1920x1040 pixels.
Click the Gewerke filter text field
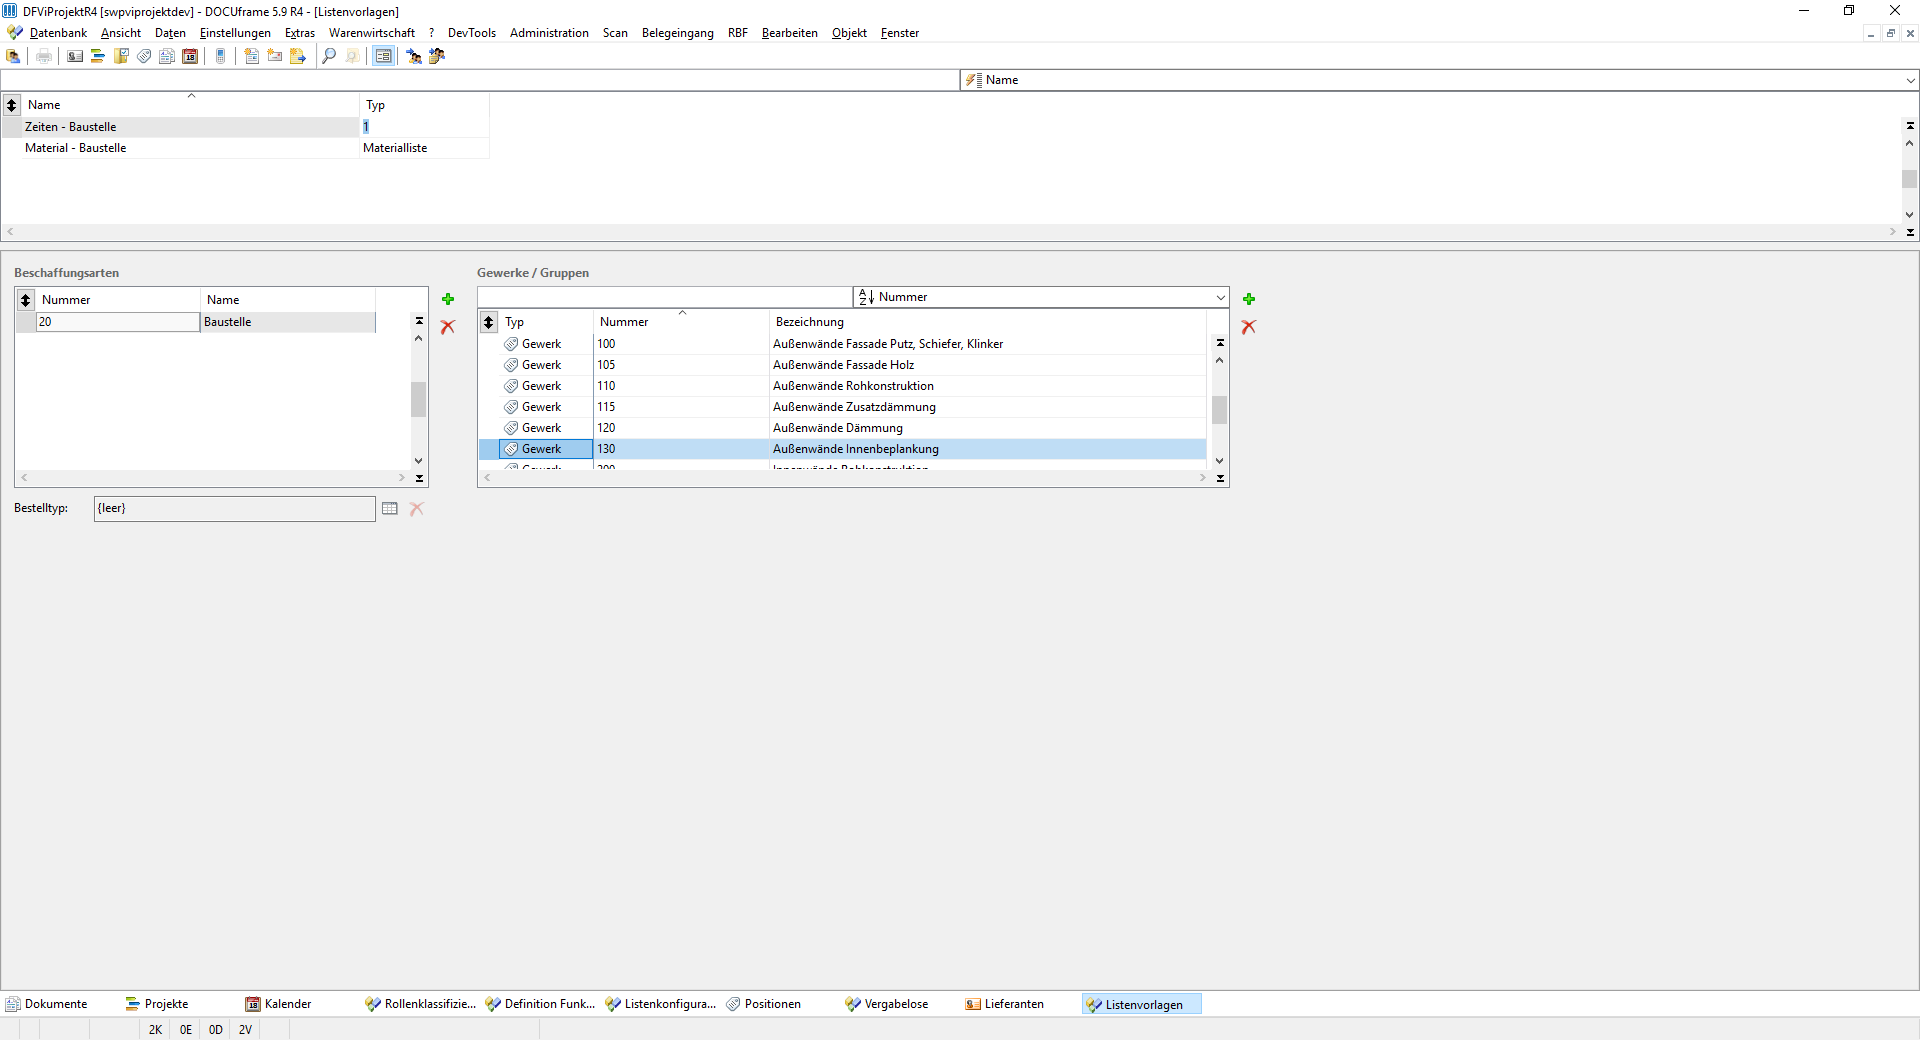665,297
